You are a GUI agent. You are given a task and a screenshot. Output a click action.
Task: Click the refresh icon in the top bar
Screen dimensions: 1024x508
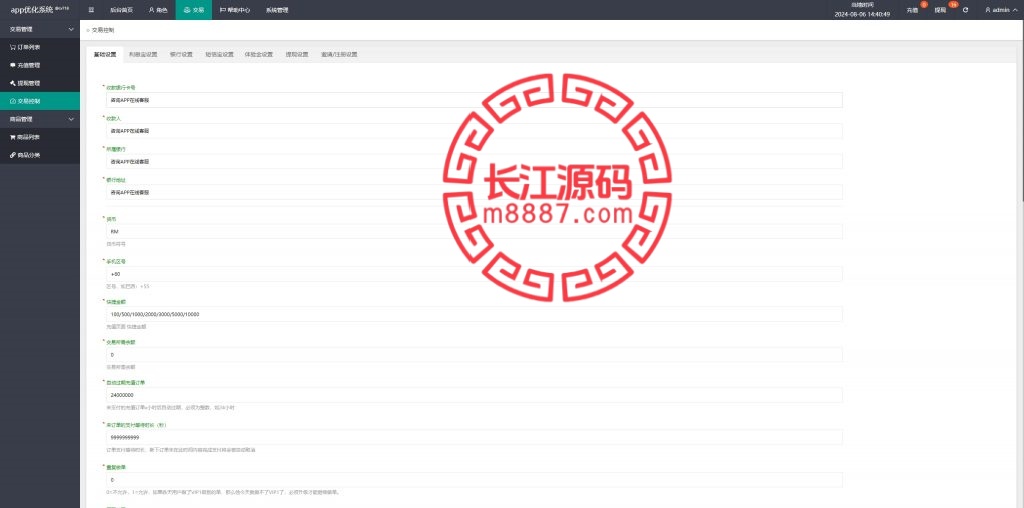pos(965,10)
